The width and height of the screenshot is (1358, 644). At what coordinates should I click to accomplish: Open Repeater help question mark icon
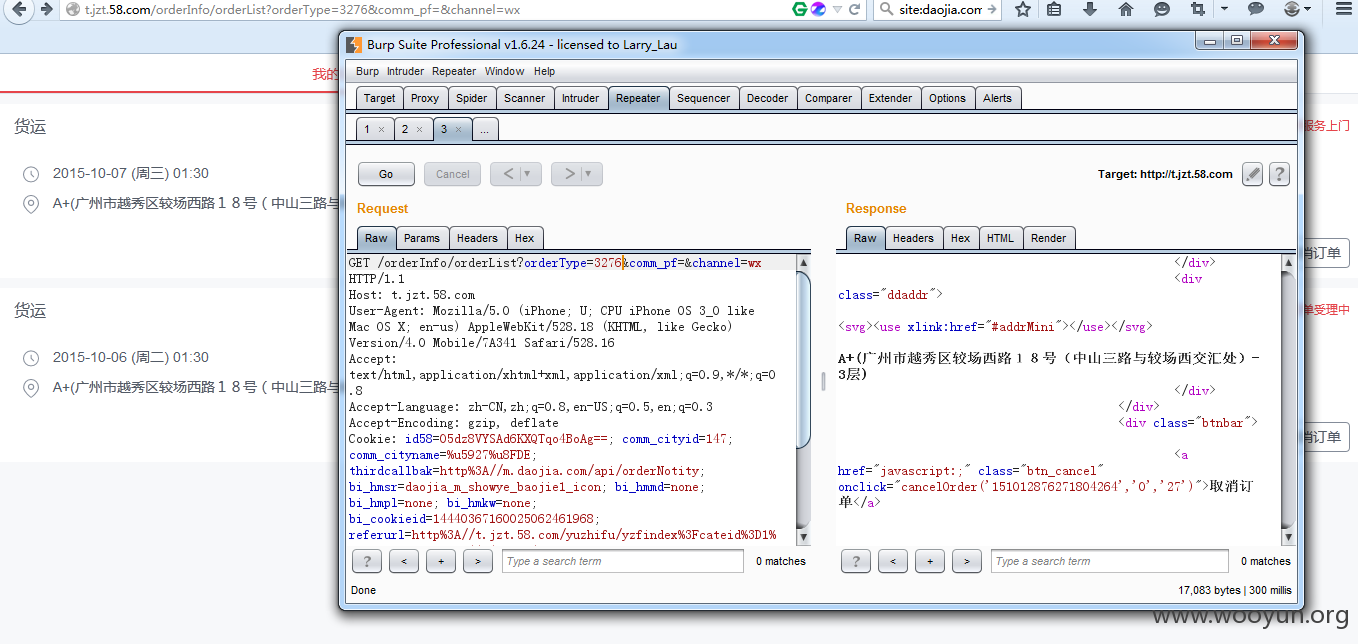pyautogui.click(x=1279, y=174)
